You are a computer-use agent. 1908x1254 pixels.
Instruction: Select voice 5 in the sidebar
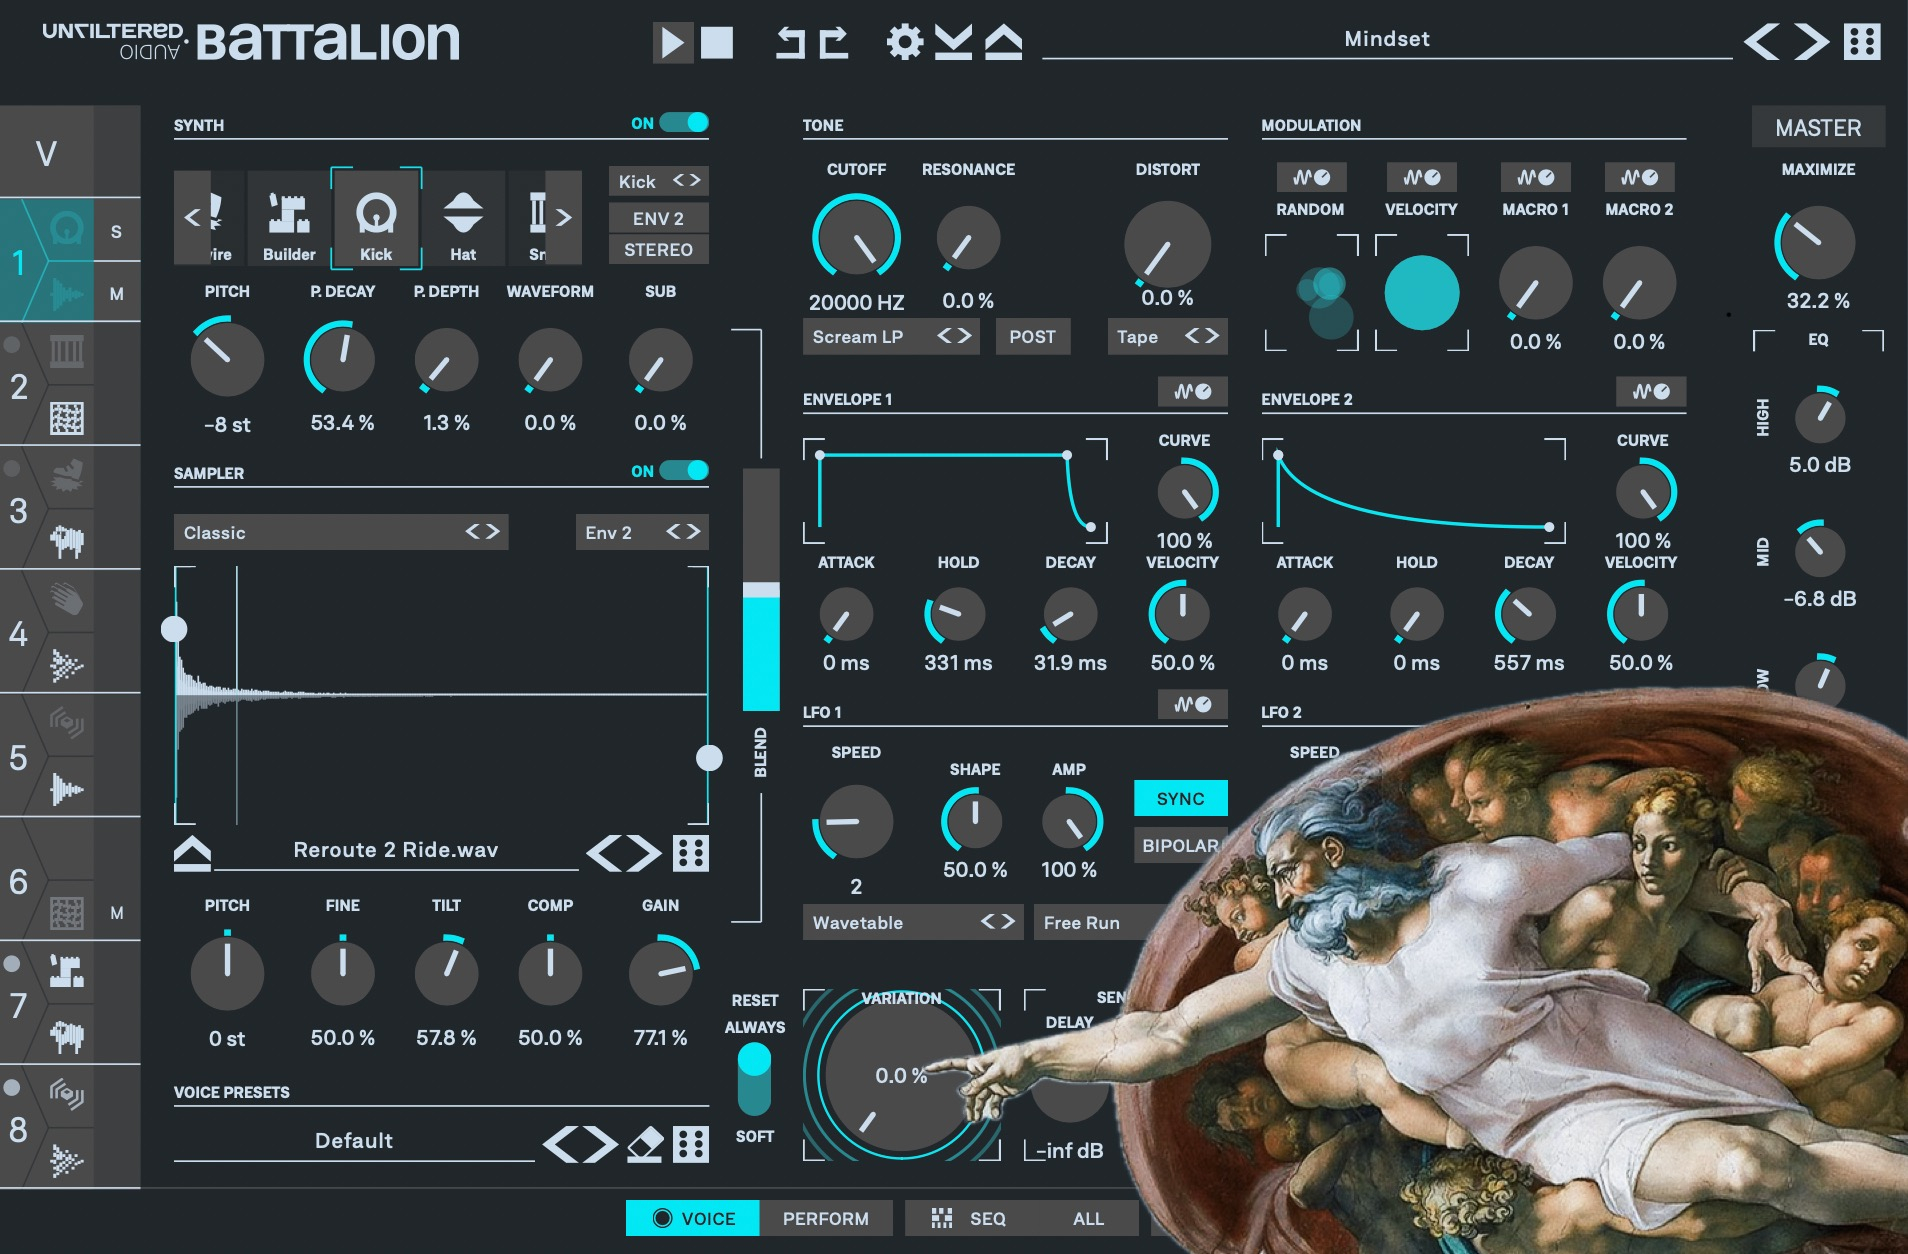(x=19, y=757)
